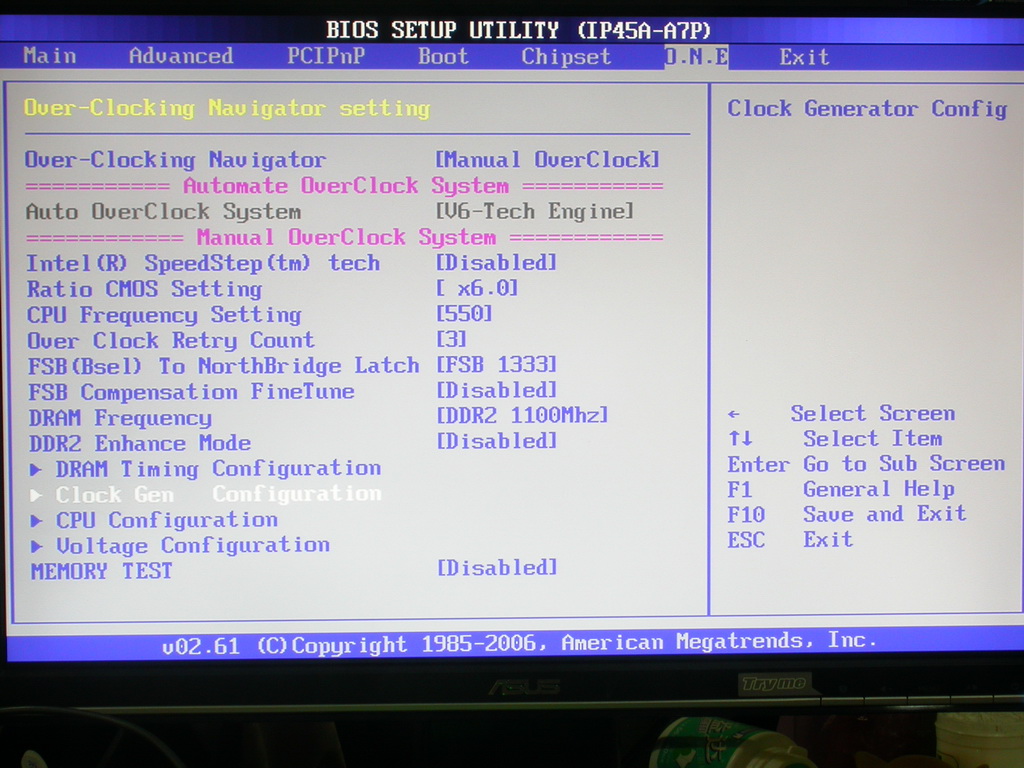
Task: Click the Clock Gen Configuration arrow
Action: click(37, 495)
